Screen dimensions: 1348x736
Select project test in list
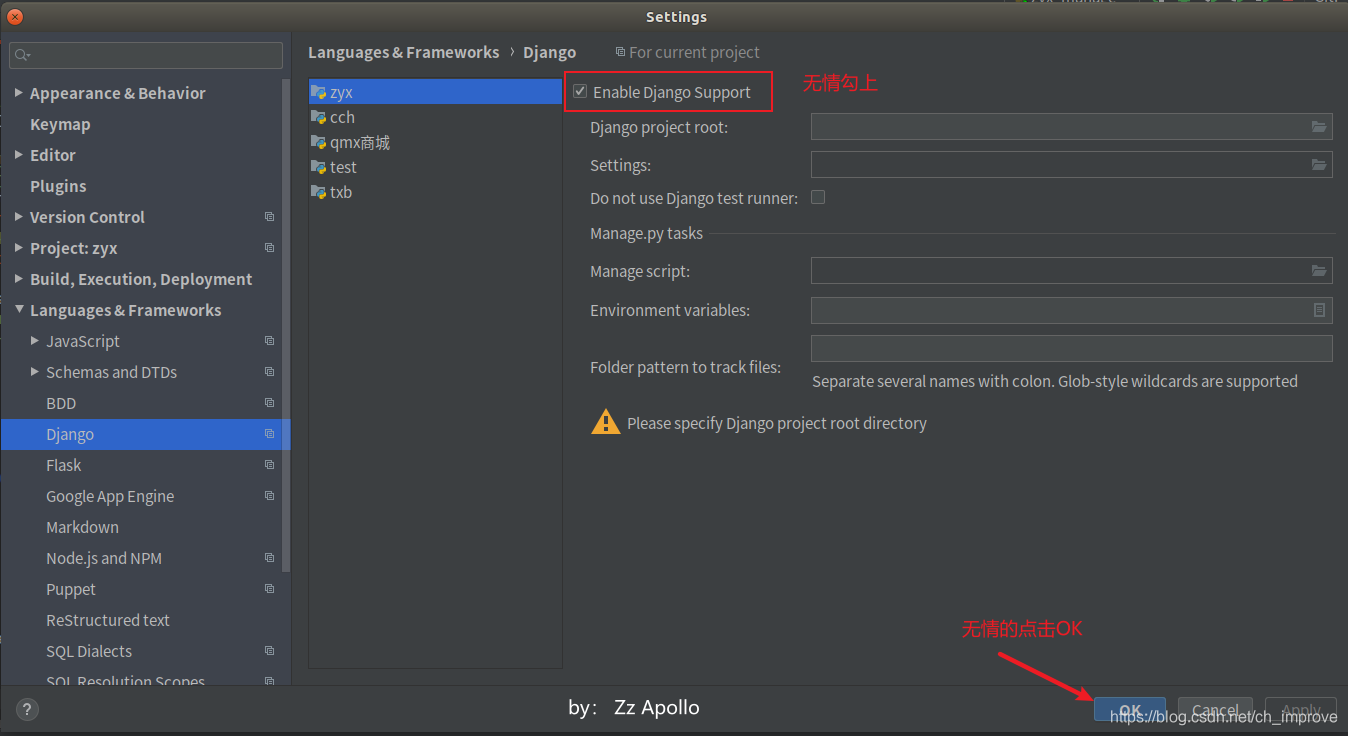pos(436,167)
